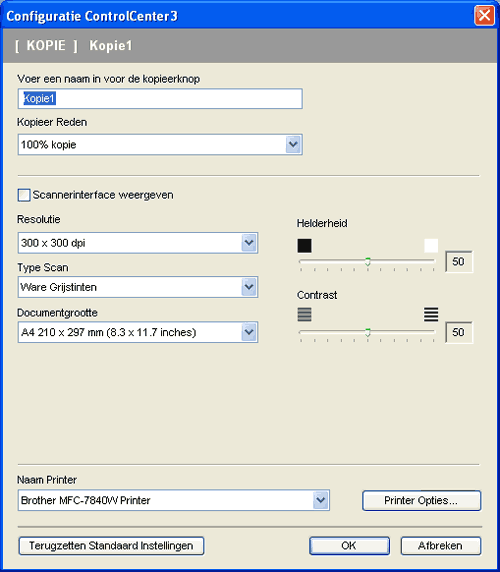Enable Scannerinterface weergeven checkbox
This screenshot has width=500, height=572.
tap(24, 195)
